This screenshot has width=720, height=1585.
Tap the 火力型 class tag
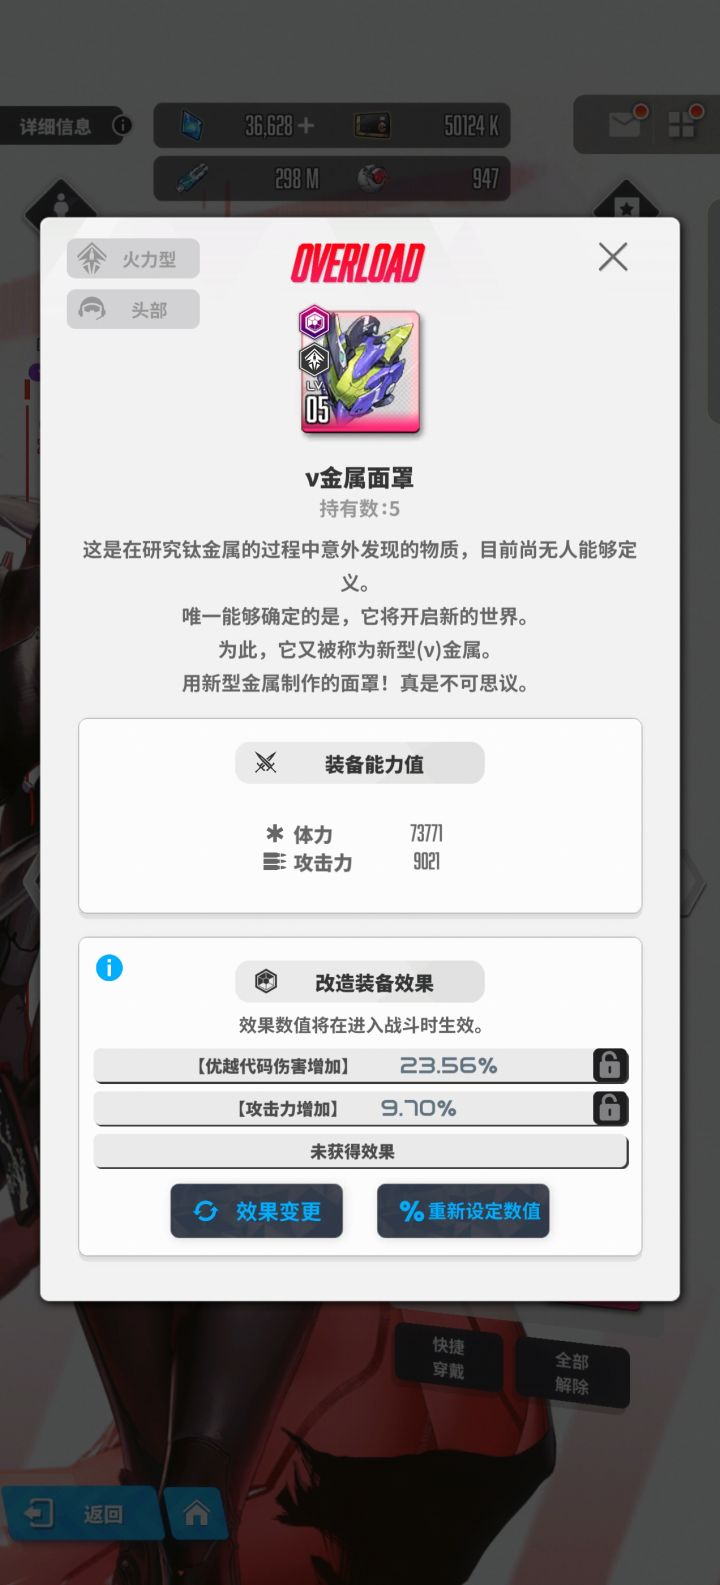click(133, 259)
